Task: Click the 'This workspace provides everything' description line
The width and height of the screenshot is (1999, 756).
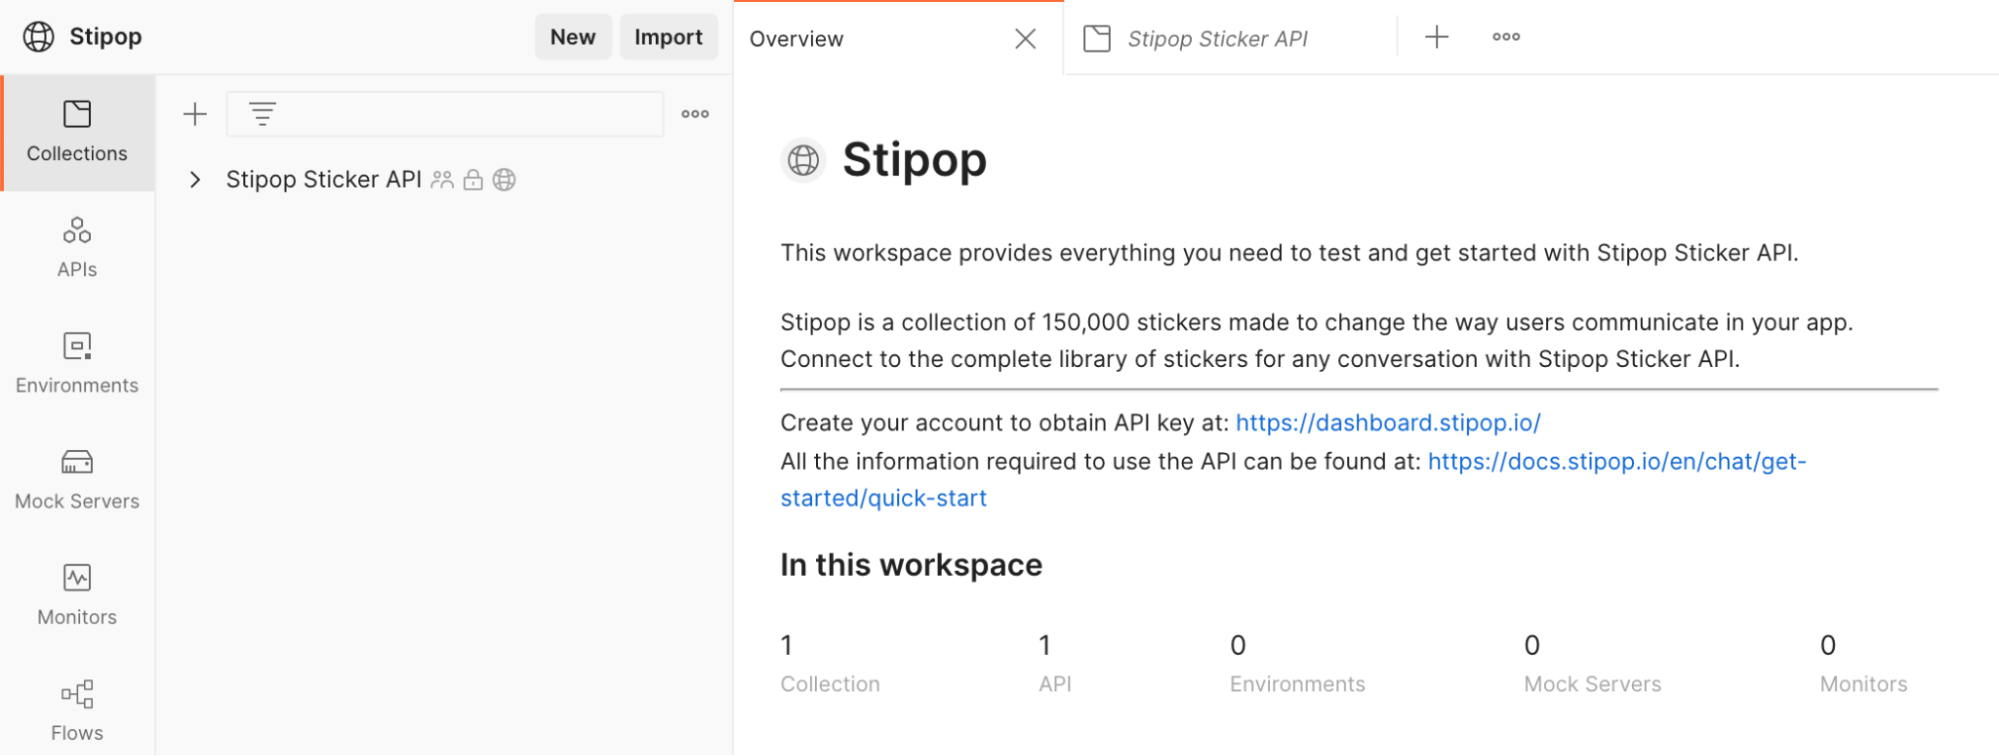Action: tap(1289, 253)
